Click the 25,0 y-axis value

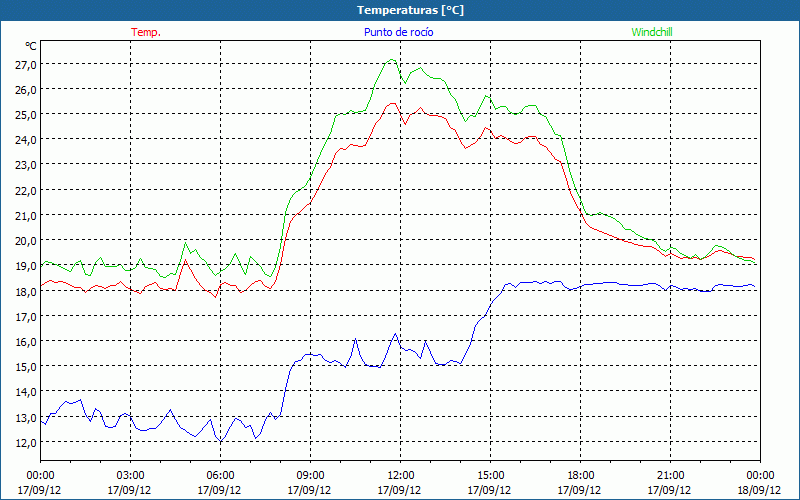[x=26, y=115]
